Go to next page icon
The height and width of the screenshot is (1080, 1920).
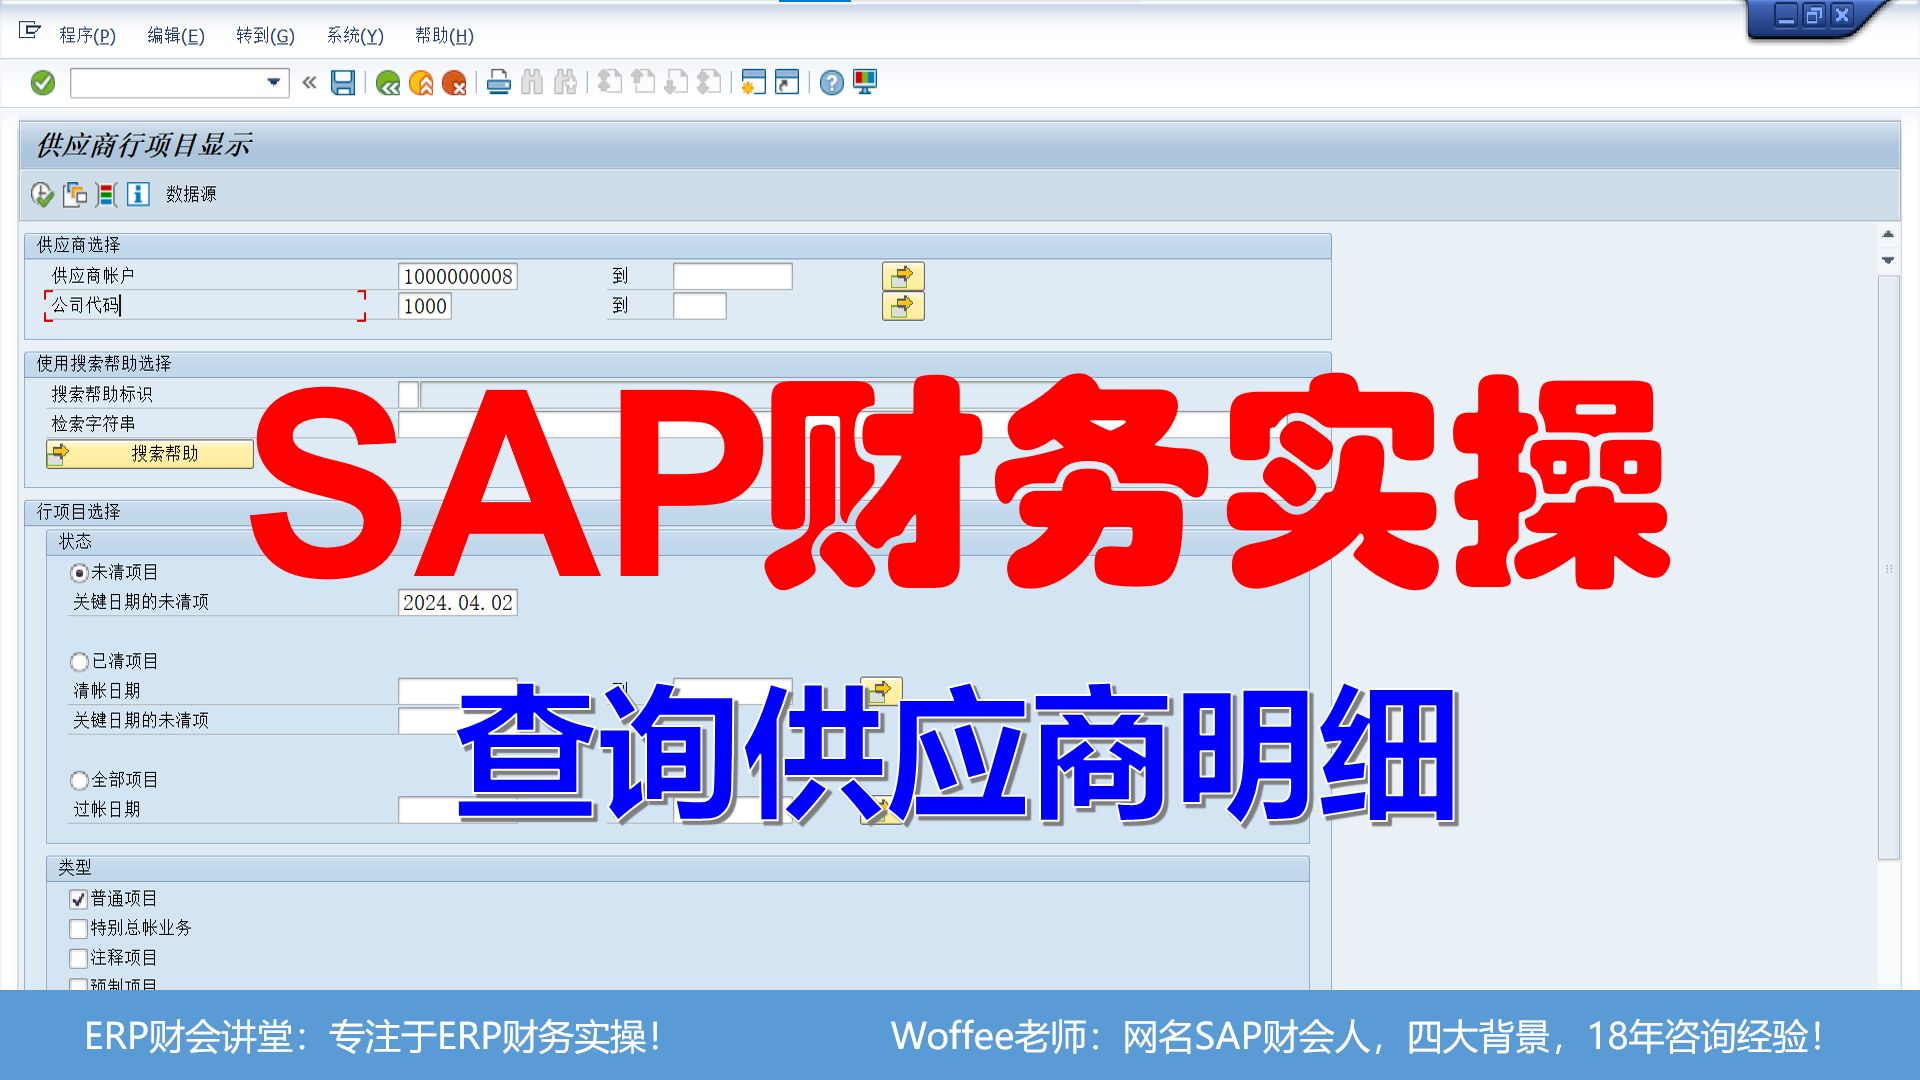(x=676, y=83)
